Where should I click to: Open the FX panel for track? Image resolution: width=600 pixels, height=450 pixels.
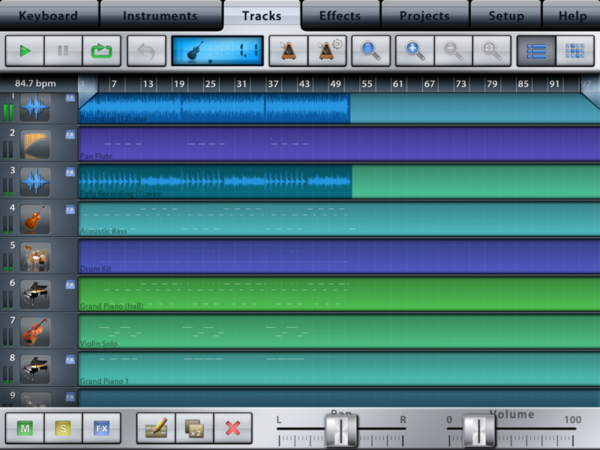click(x=101, y=428)
